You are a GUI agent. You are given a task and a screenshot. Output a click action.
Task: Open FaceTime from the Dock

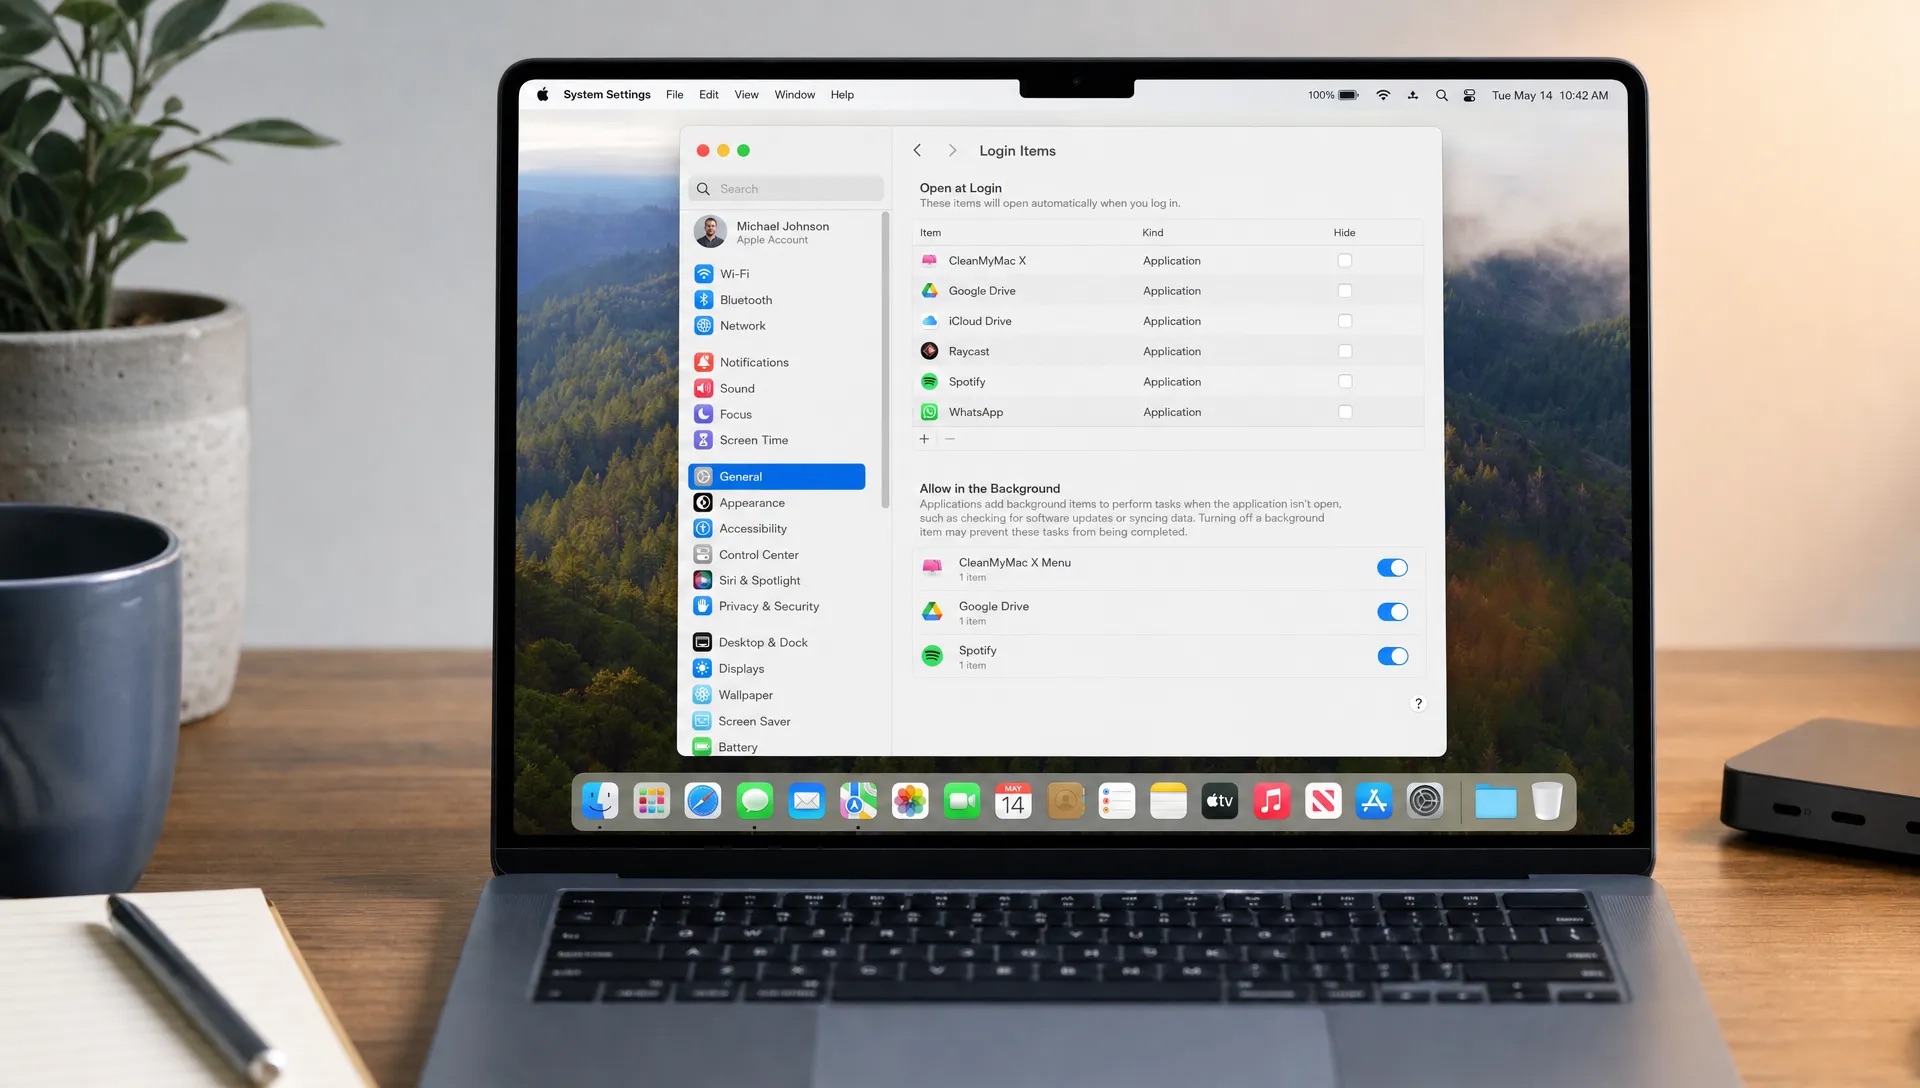pyautogui.click(x=962, y=801)
